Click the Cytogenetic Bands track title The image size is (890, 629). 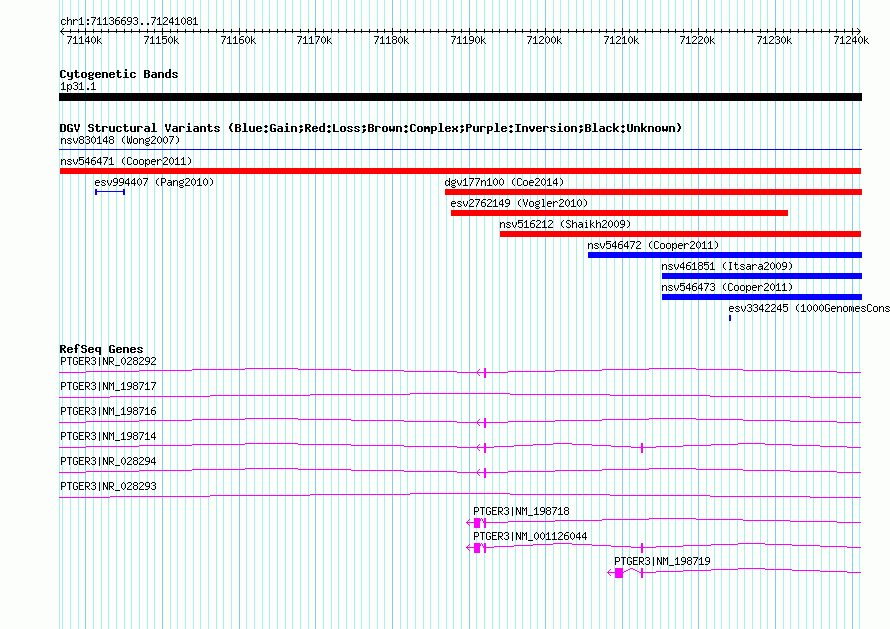pos(119,74)
